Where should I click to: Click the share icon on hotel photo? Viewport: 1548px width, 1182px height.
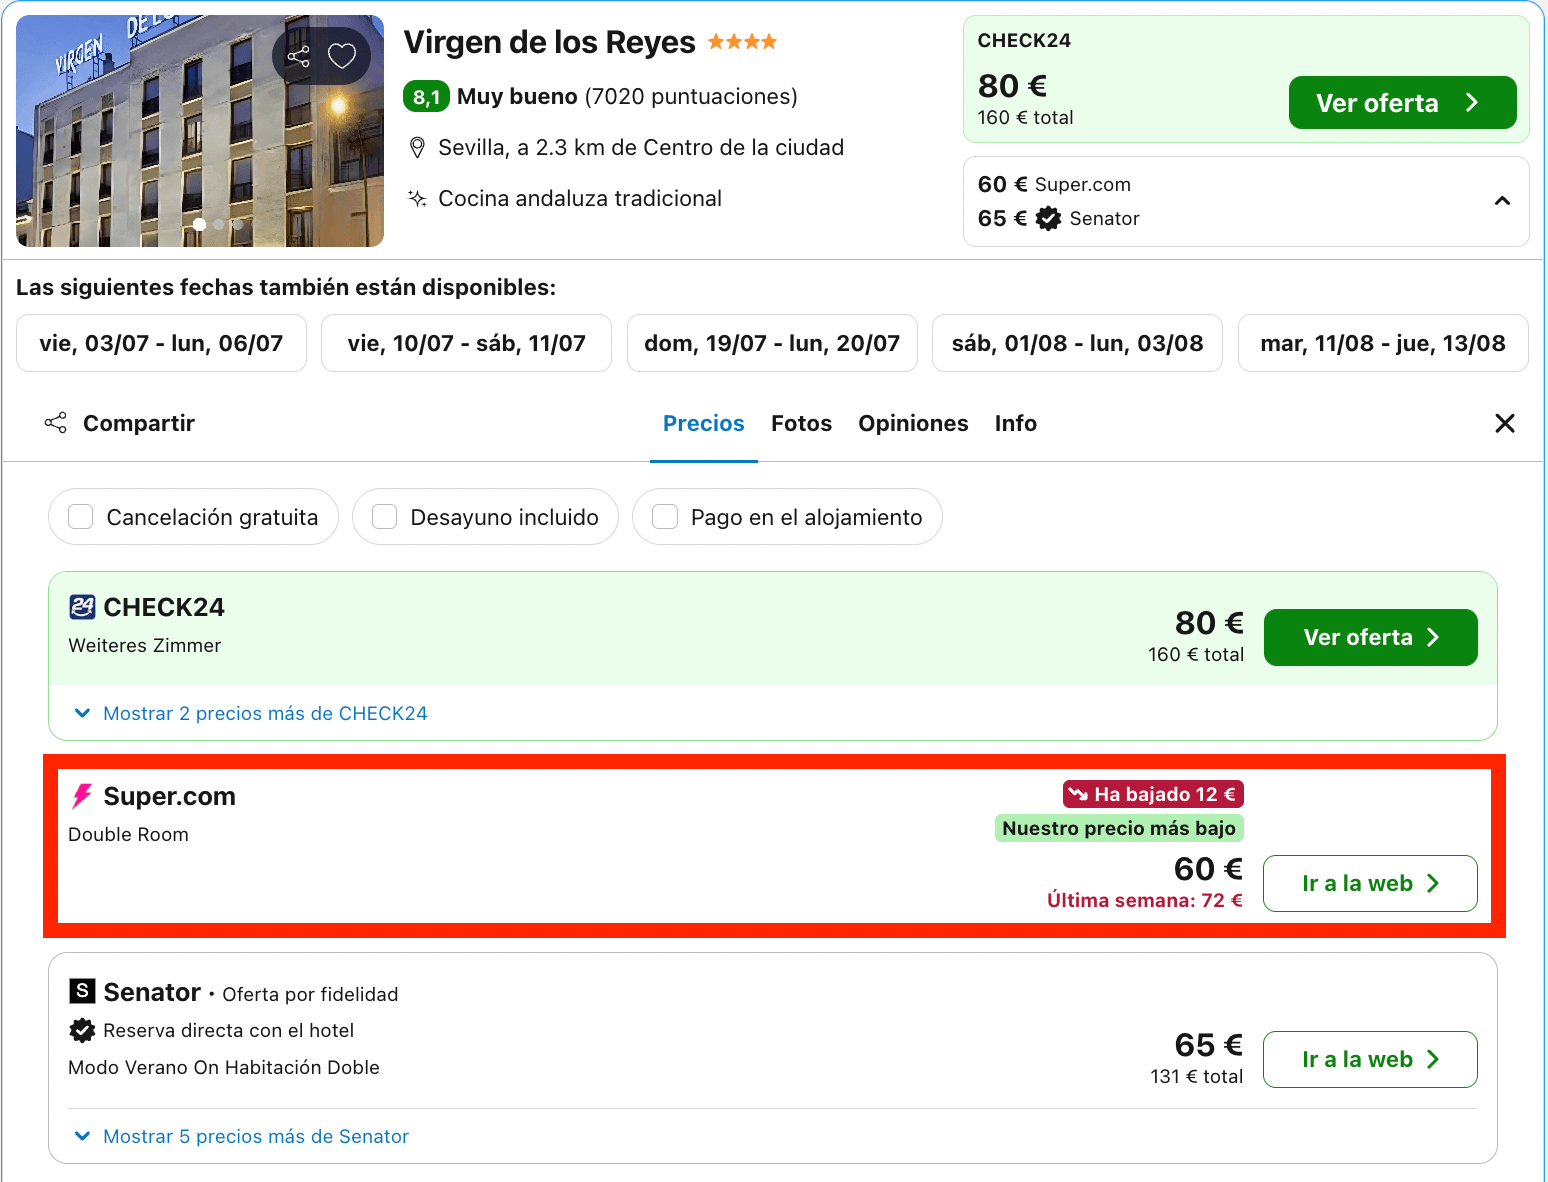tap(298, 56)
